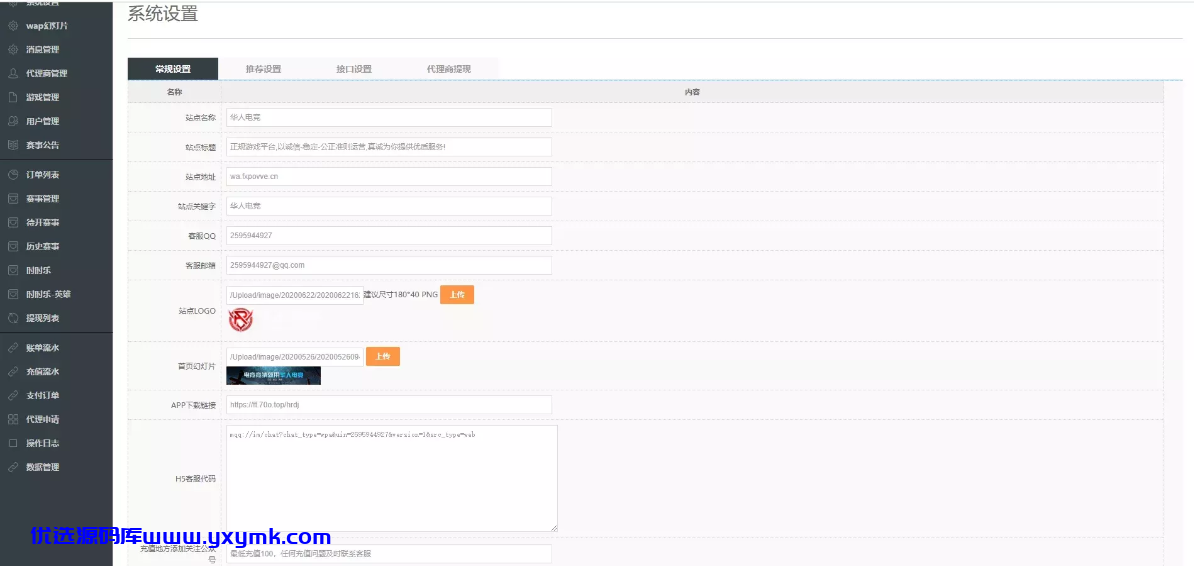Click the 代理商管理 person icon
The width and height of the screenshot is (1194, 574).
click(x=13, y=73)
